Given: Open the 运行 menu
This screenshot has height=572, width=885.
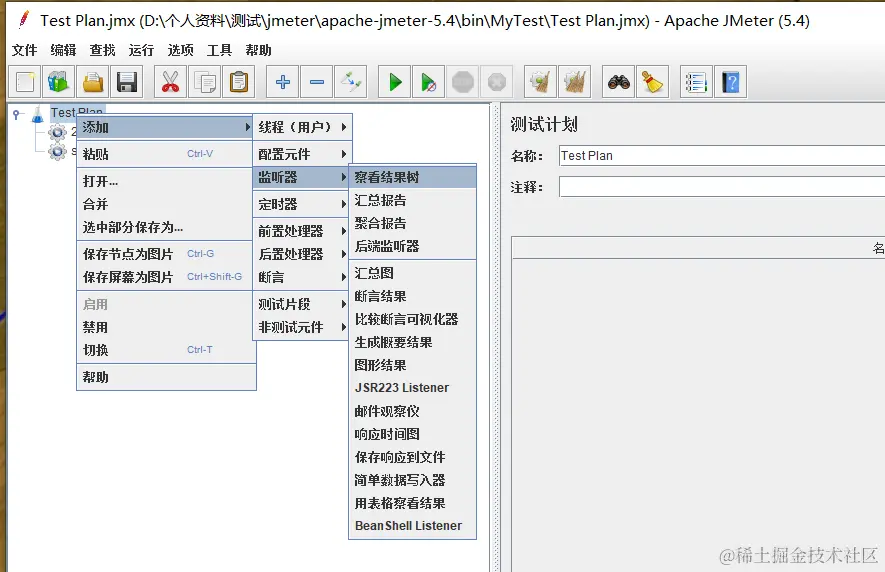Looking at the screenshot, I should [141, 50].
